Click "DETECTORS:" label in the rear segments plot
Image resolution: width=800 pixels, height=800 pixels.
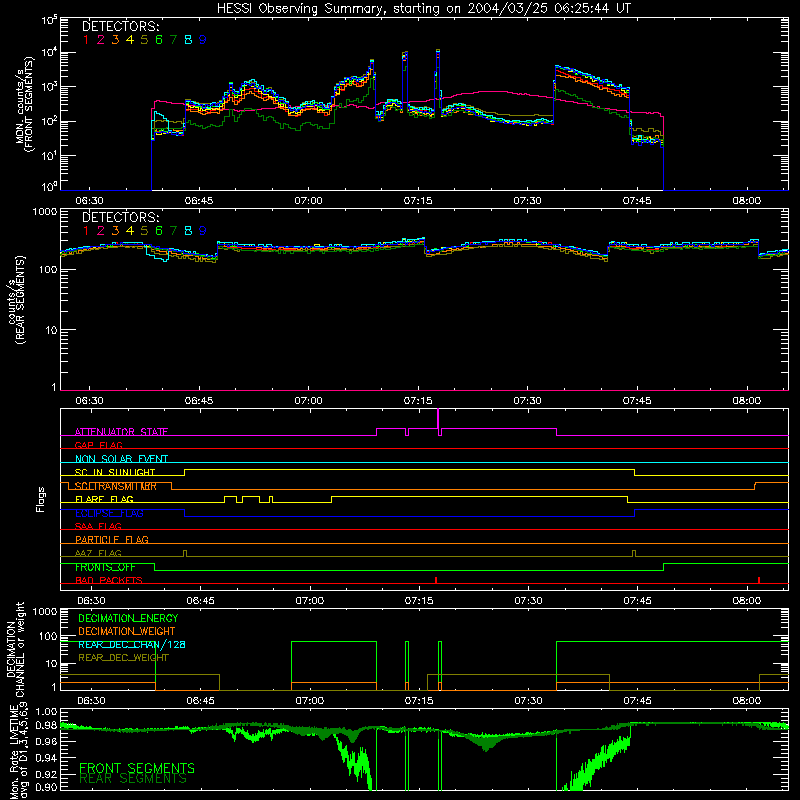121,217
